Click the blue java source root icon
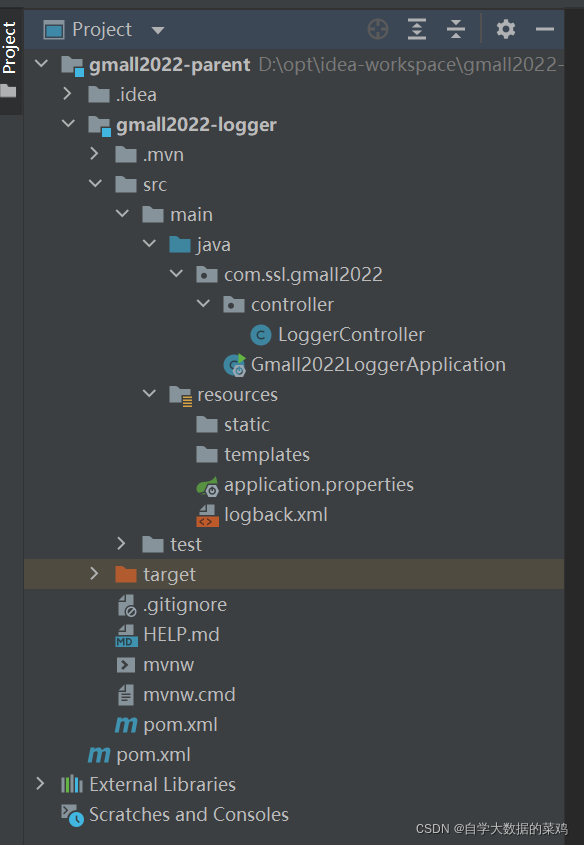584x845 pixels. point(180,245)
